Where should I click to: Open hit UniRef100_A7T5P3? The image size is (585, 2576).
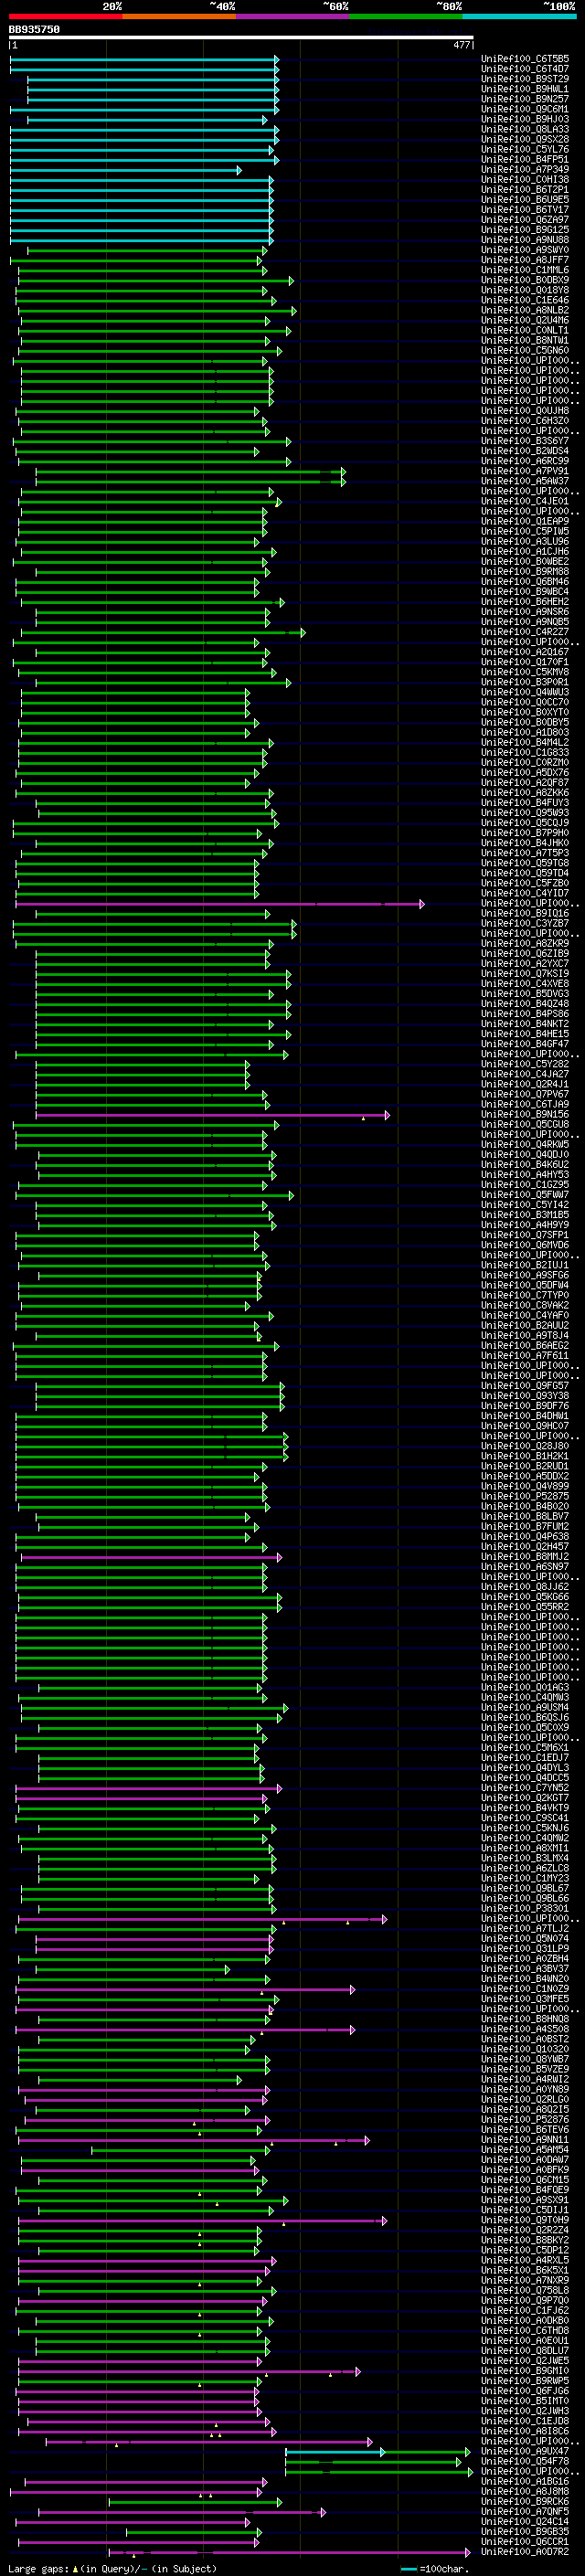point(525,853)
